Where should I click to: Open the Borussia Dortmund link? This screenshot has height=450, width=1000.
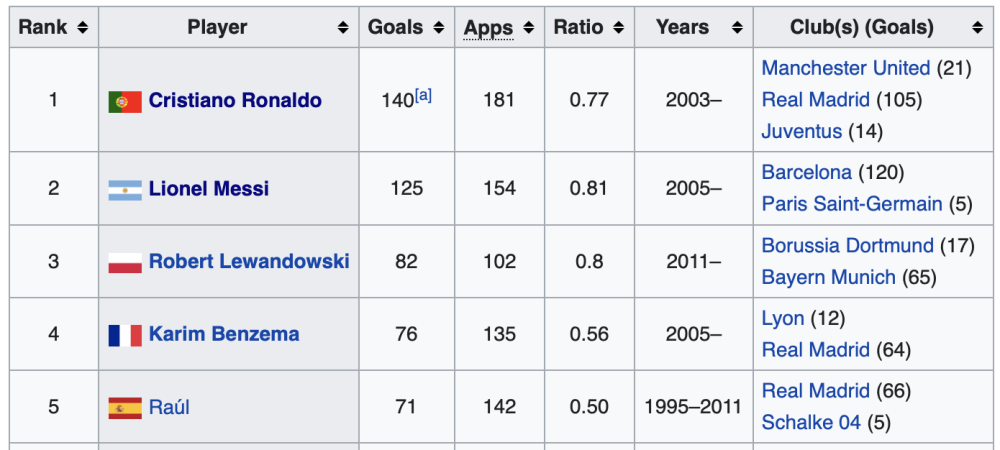point(848,245)
